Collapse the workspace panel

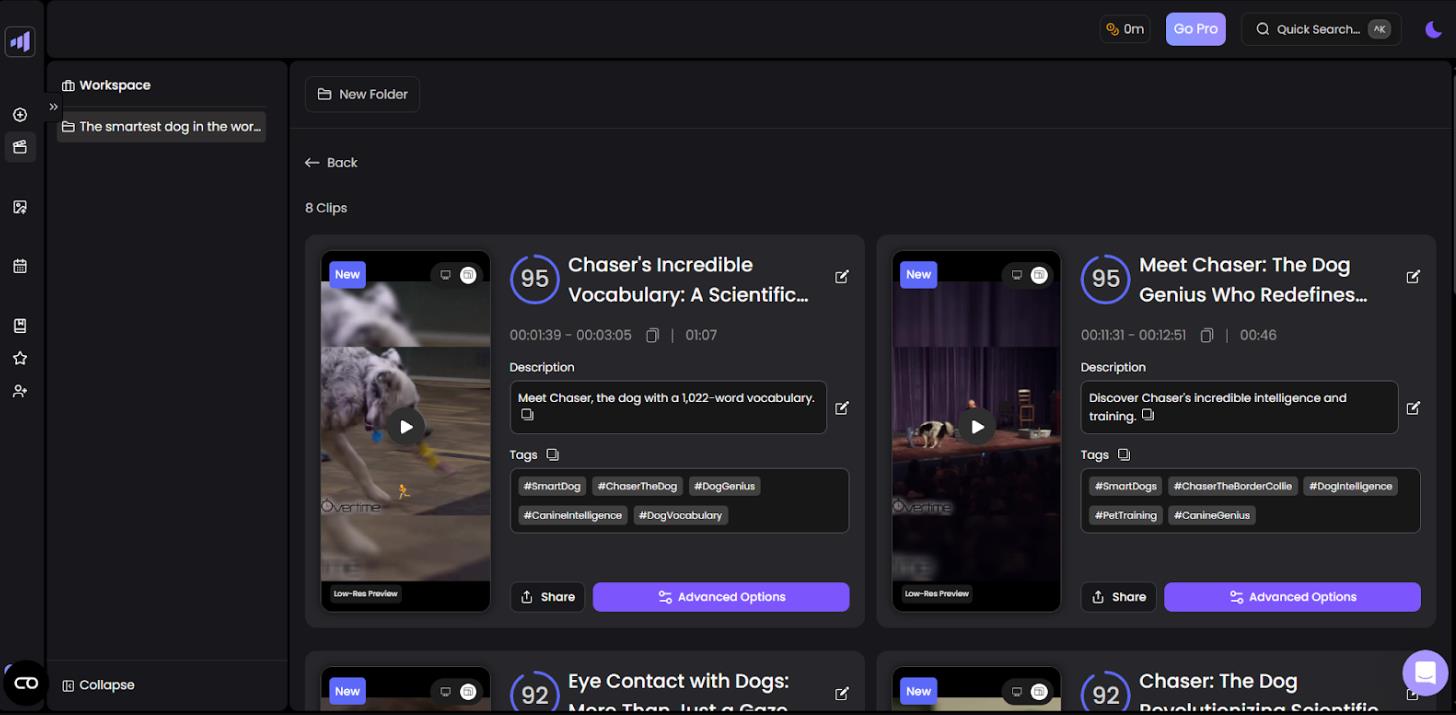[x=98, y=685]
